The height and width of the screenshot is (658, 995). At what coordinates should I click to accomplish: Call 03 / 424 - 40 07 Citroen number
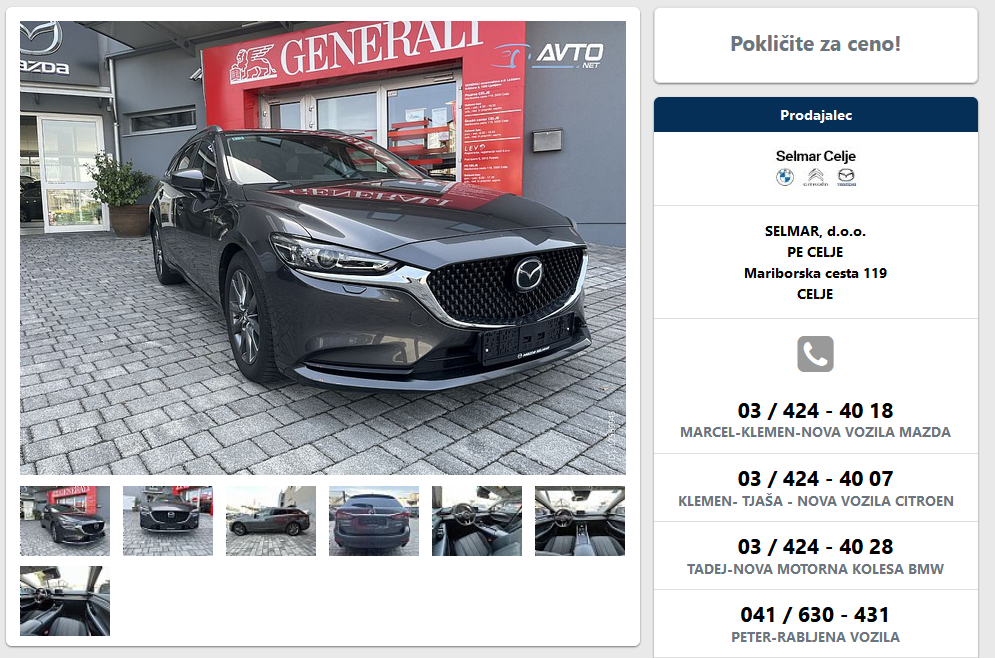pos(815,478)
